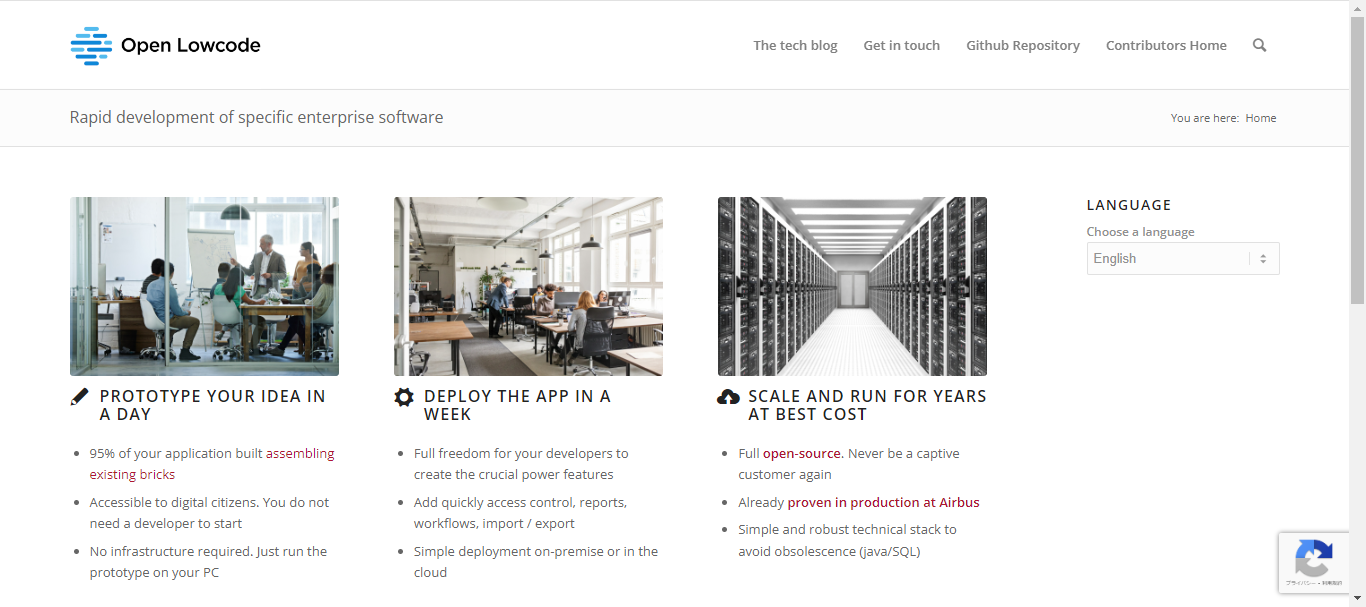Click the Open Lowcode logo
Screen dimensions: 1366x607
(165, 45)
